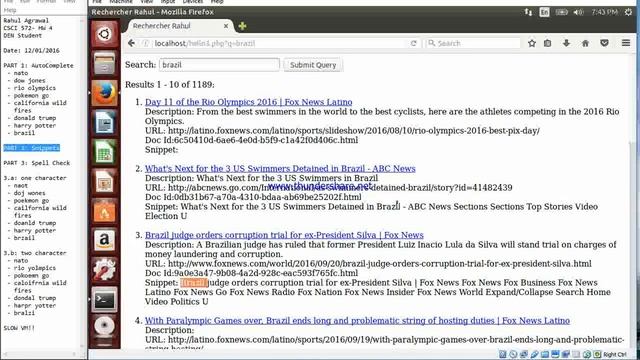Screen dimensions: 640x360
Task: Click highlighted PART 2: Snippets line in editor
Action: tap(31, 148)
